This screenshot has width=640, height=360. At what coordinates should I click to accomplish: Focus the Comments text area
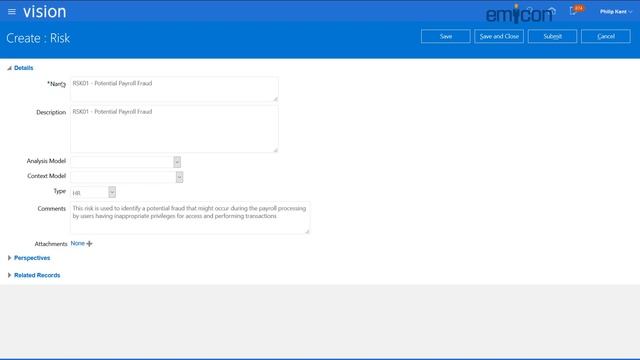click(190, 218)
